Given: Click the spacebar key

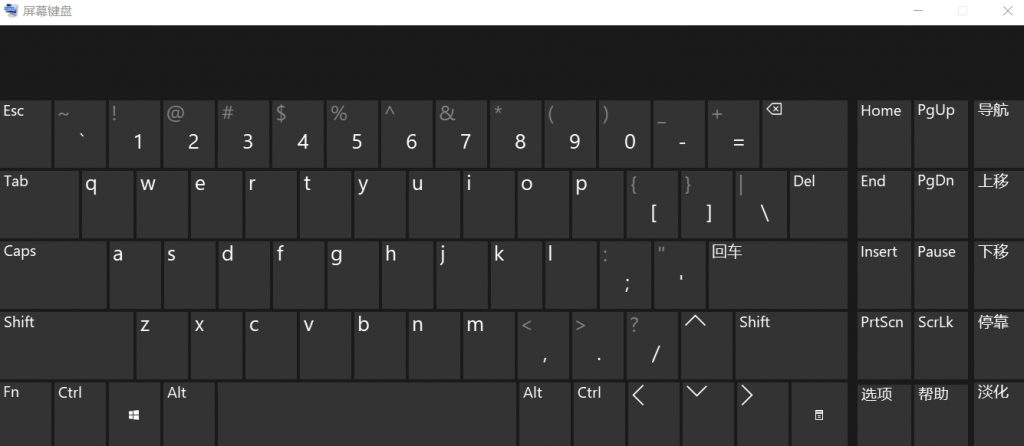Looking at the screenshot, I should [366, 415].
